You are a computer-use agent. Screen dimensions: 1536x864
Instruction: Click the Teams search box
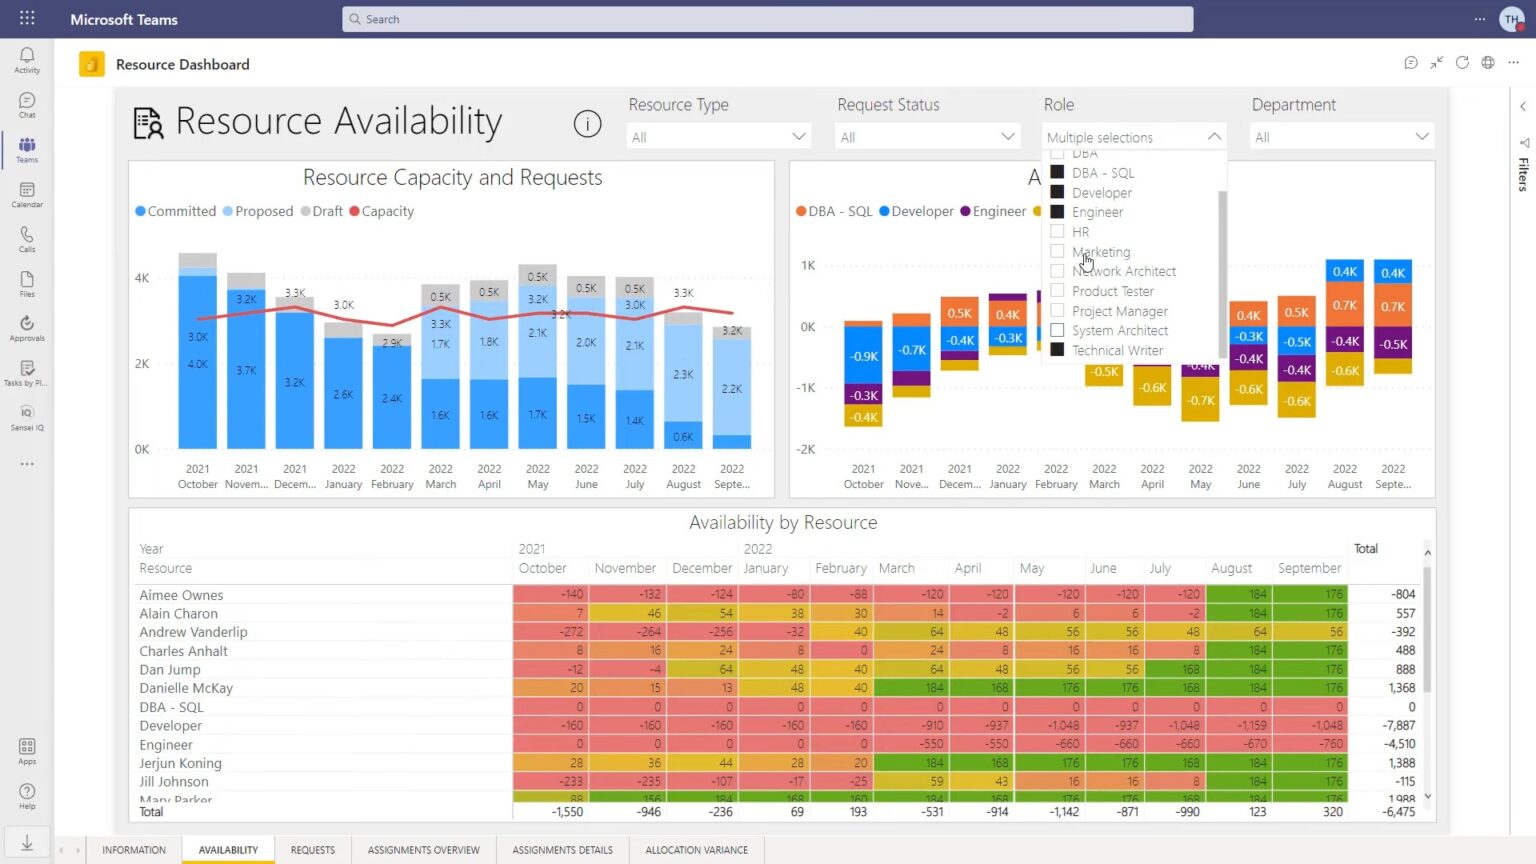coord(767,19)
